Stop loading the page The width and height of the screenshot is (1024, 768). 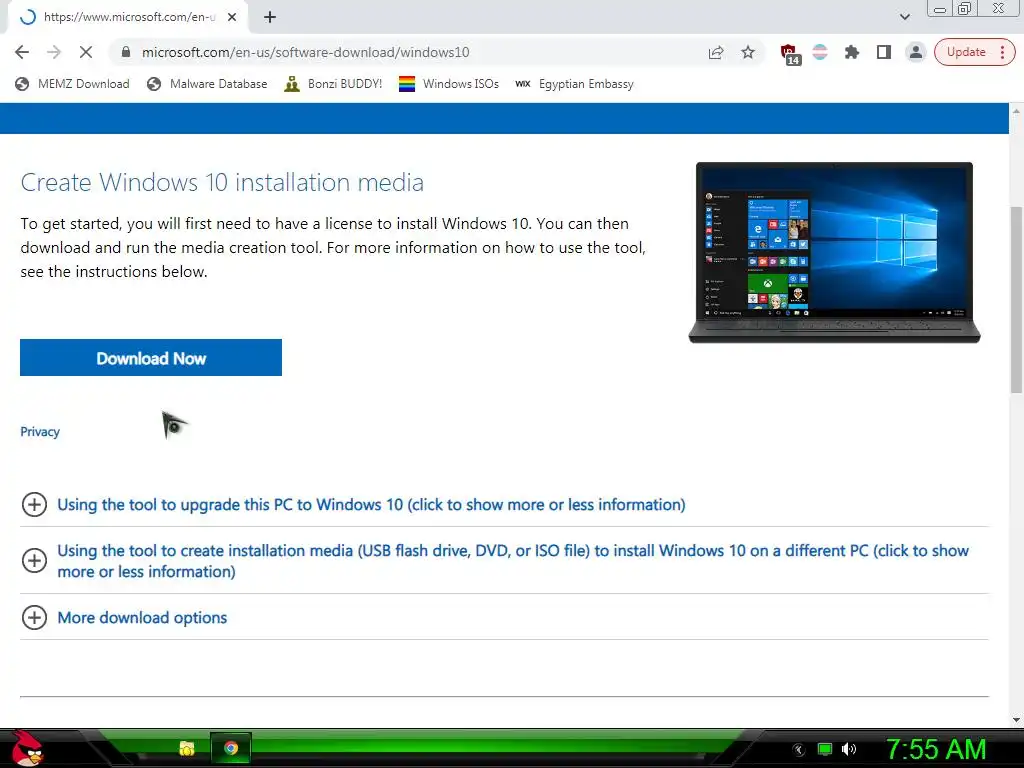click(x=86, y=52)
